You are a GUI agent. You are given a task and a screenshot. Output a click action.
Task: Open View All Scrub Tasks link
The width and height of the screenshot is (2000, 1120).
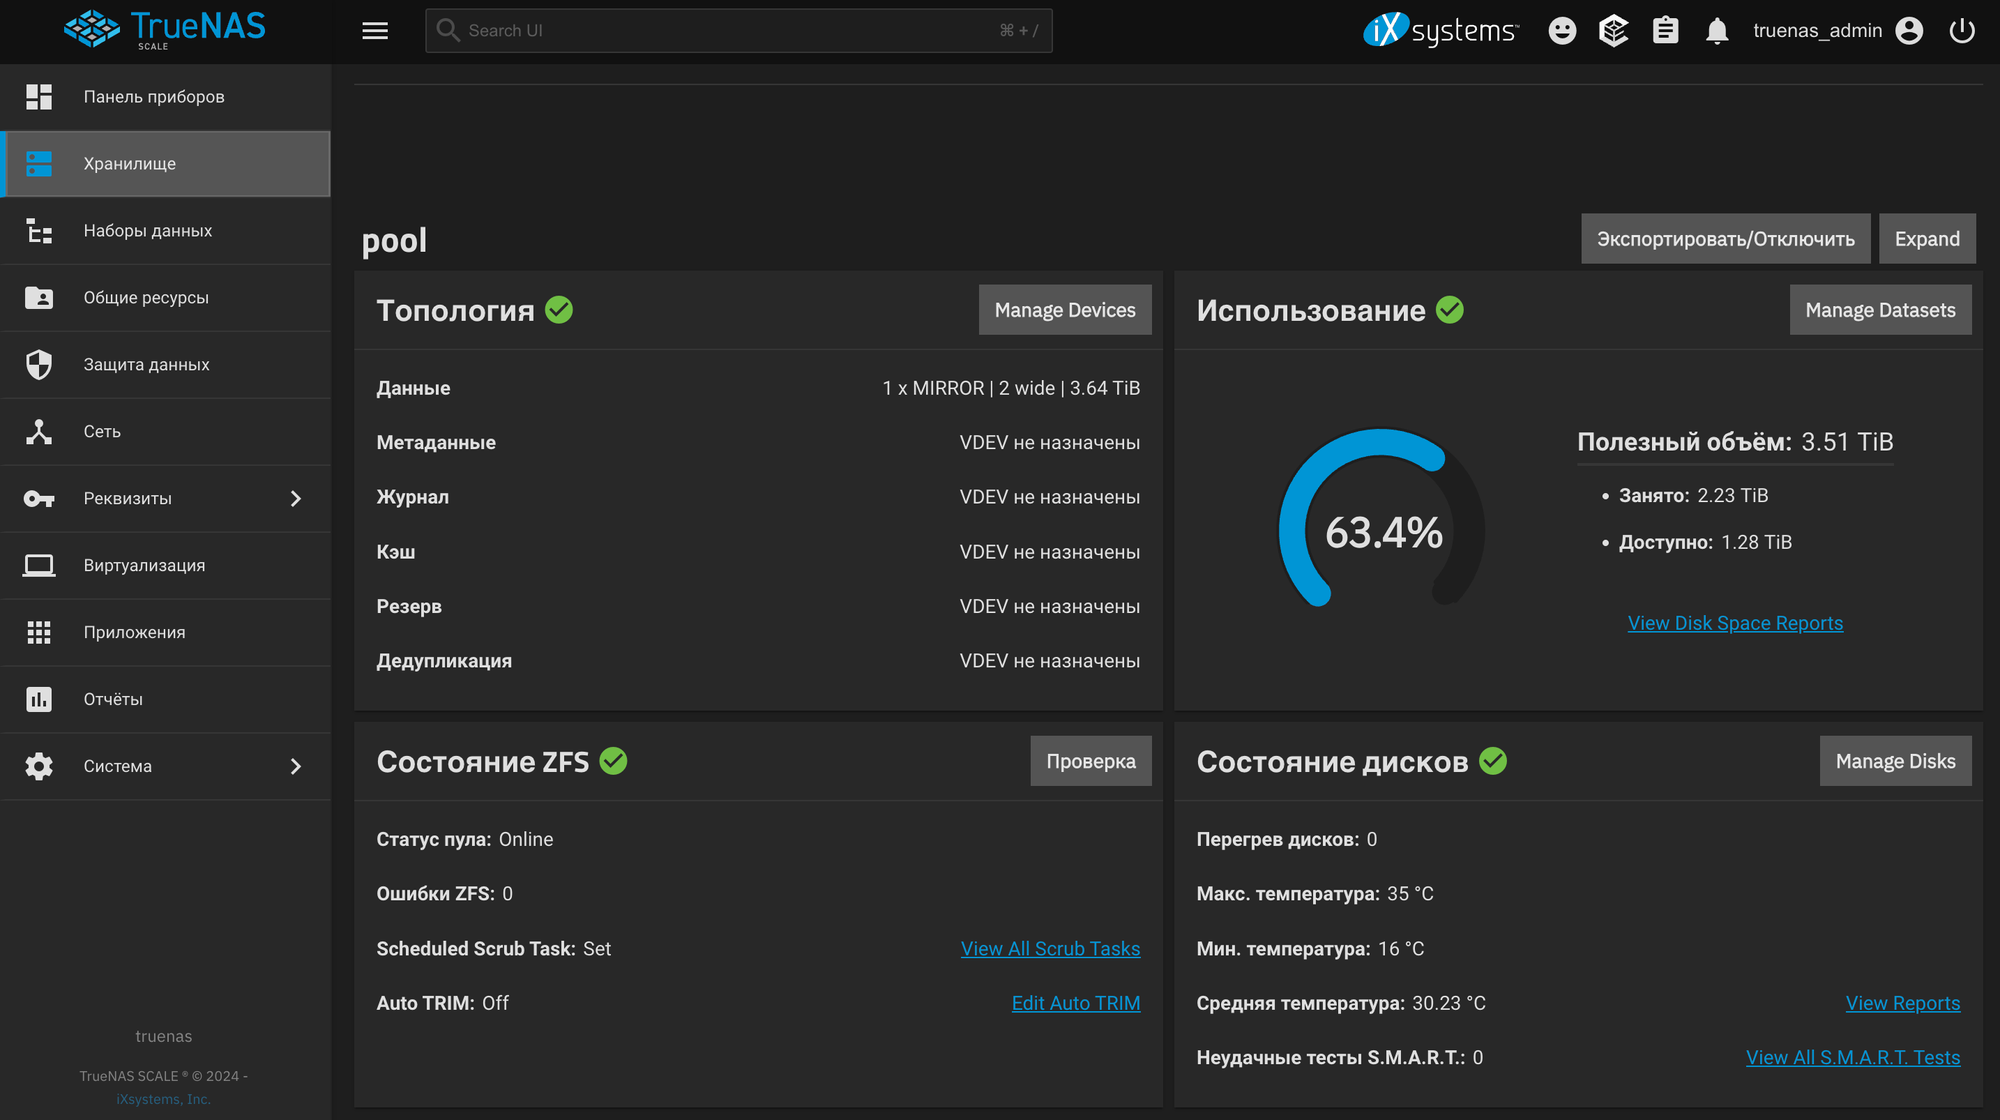1050,949
